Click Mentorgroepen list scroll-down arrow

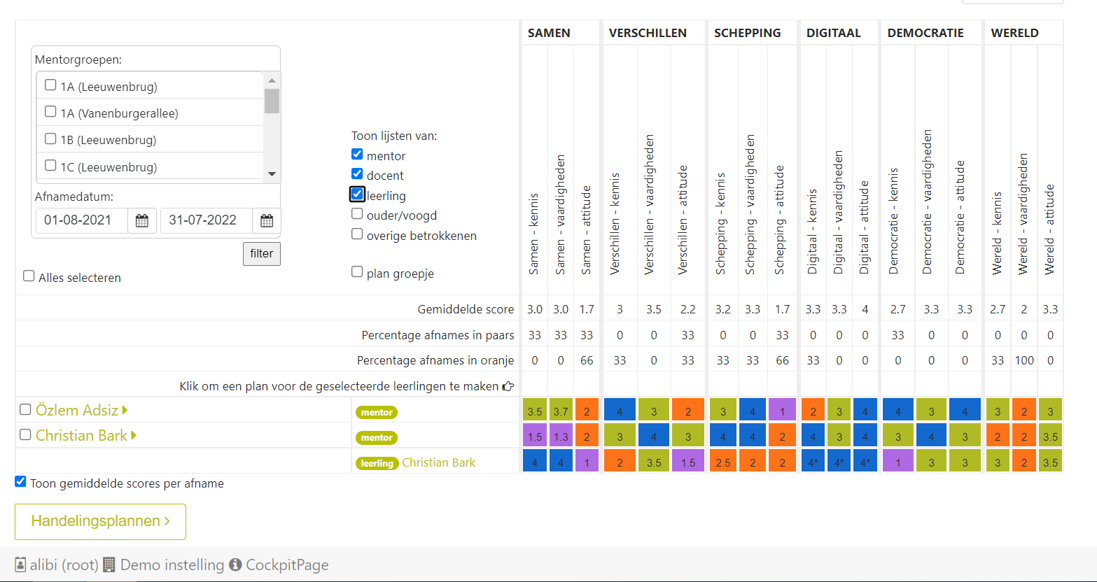click(x=272, y=174)
